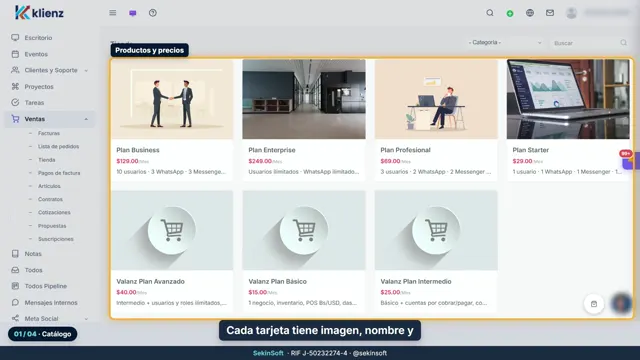Open Lista de pedidos submenu item

coord(58,146)
